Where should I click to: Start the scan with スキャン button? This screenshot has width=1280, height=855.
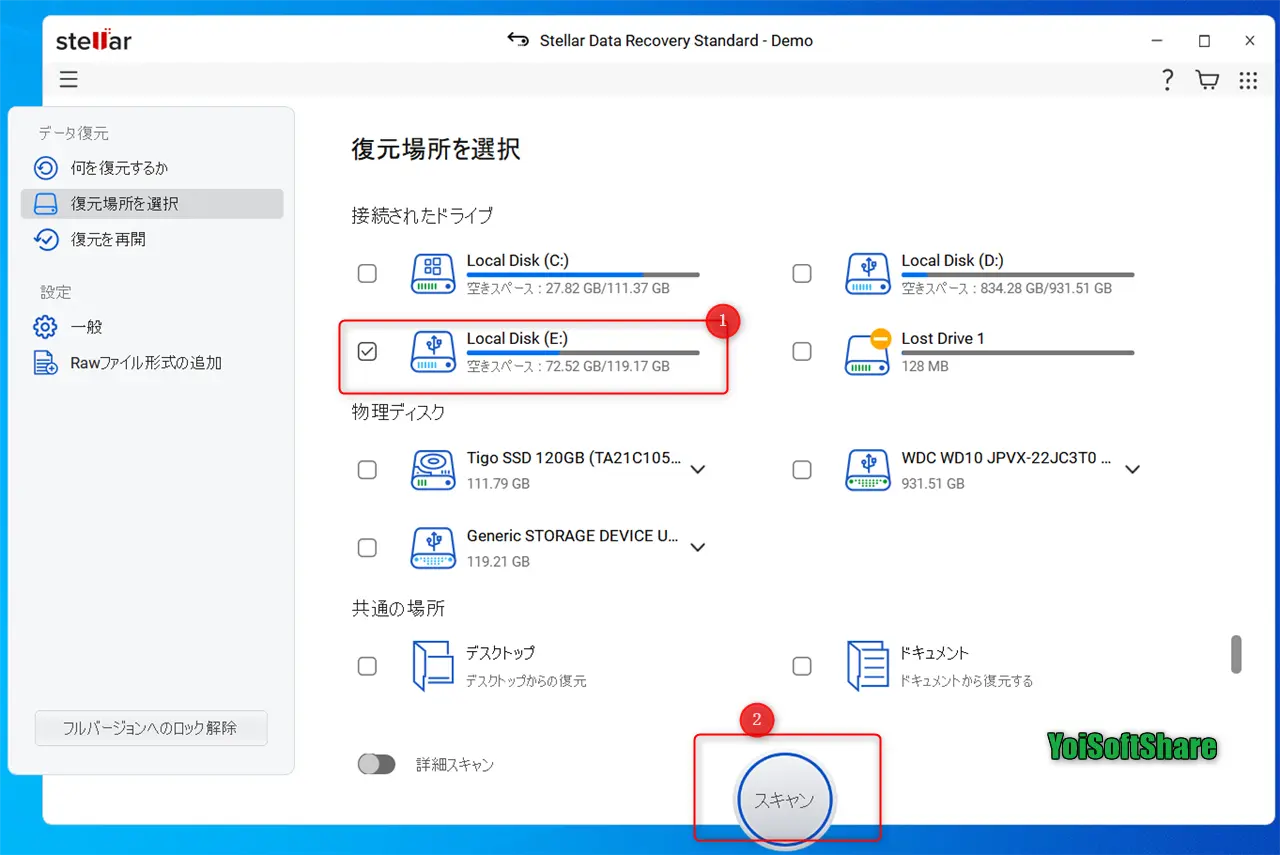coord(785,801)
